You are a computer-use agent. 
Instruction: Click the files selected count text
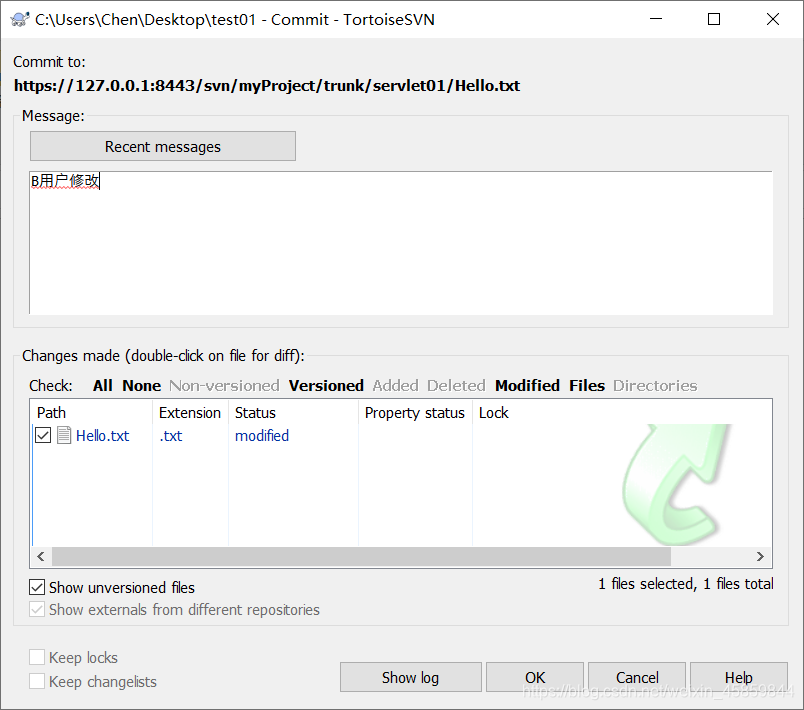click(686, 584)
